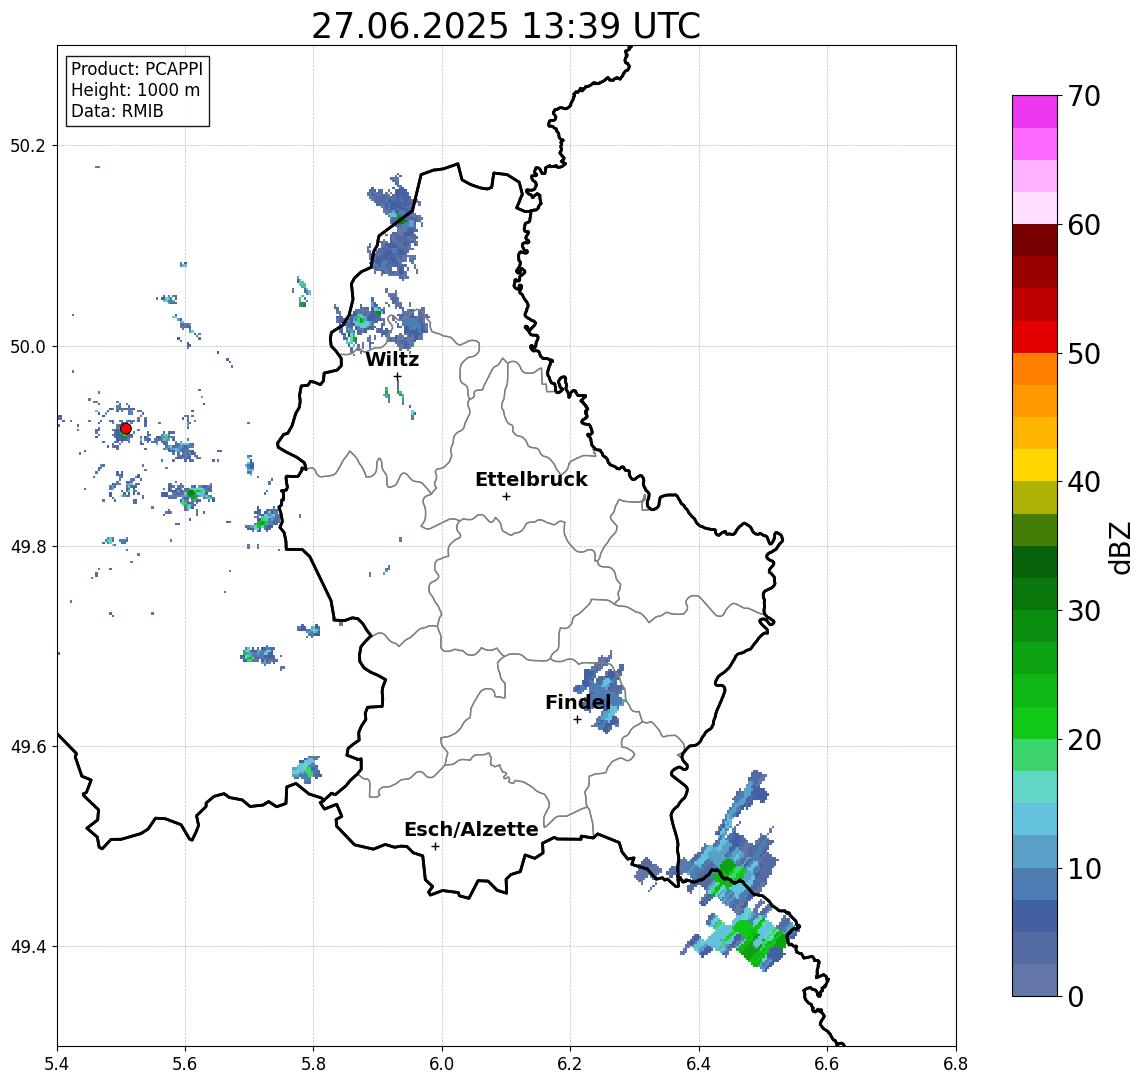Screen dimensions: 1145x1084
Task: Click the light blue swatch just above 10 dBZ
Action: click(x=1035, y=852)
